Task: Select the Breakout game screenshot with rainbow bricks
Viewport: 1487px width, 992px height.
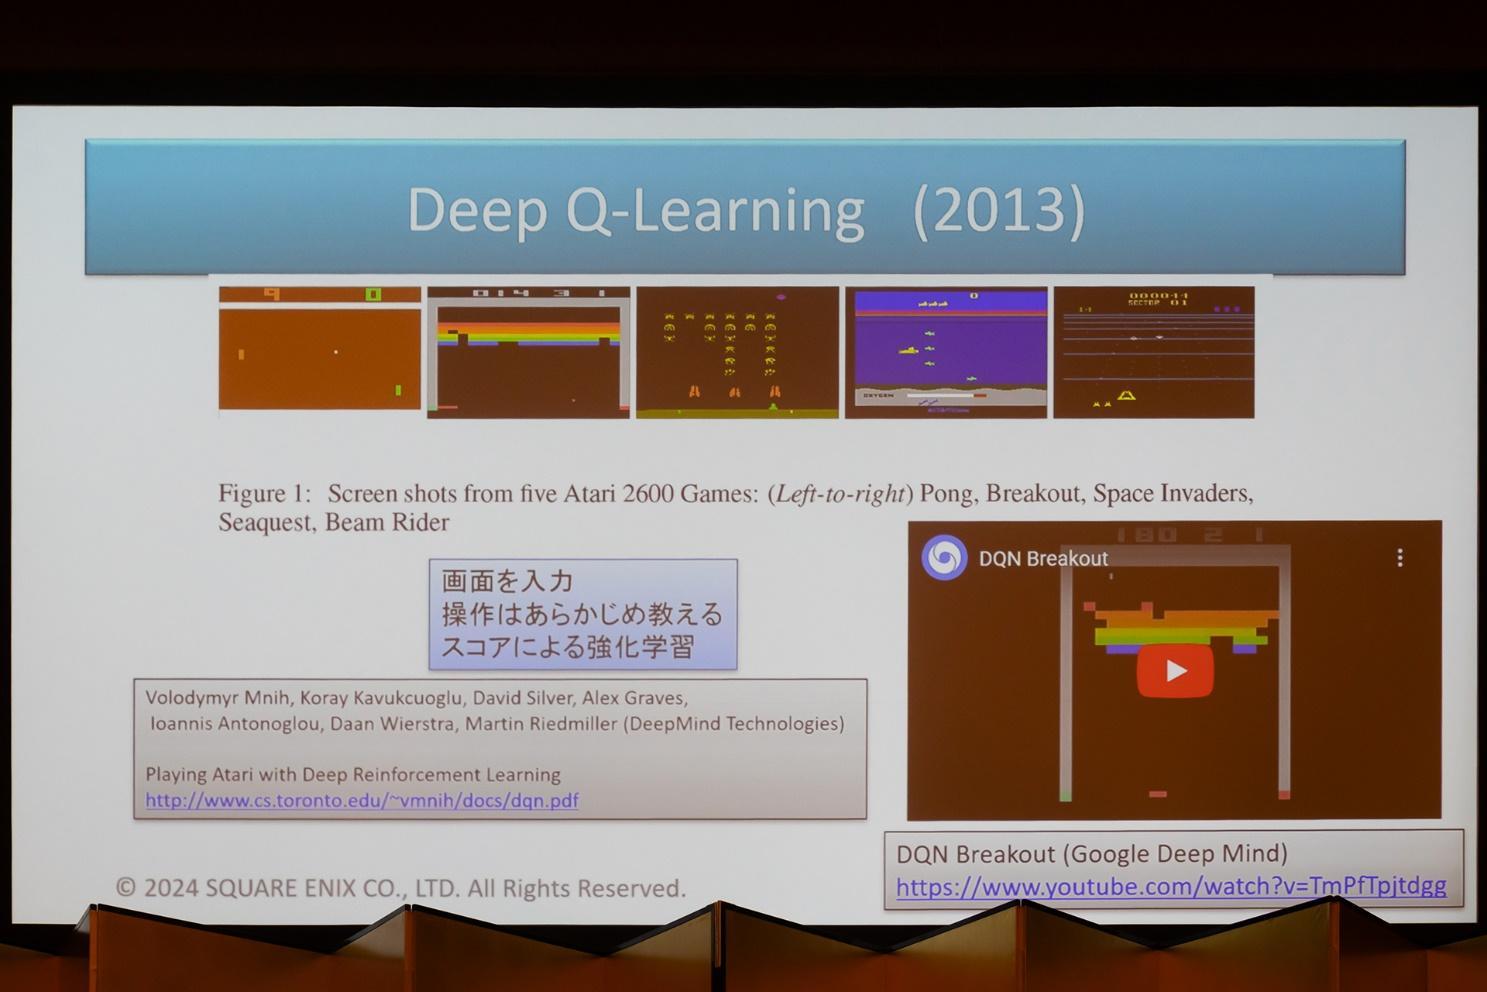Action: [x=528, y=352]
